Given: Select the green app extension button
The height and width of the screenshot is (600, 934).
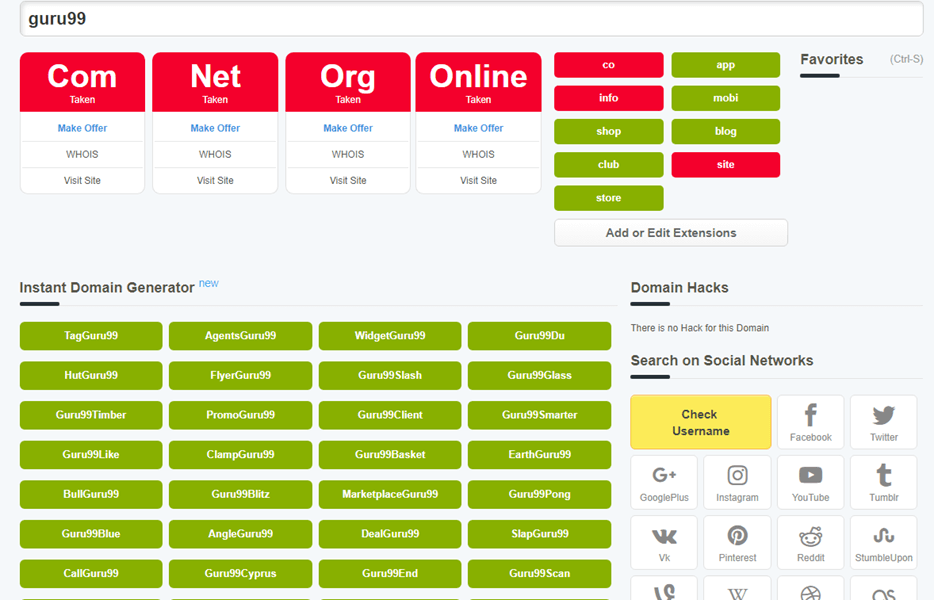Looking at the screenshot, I should pyautogui.click(x=725, y=65).
